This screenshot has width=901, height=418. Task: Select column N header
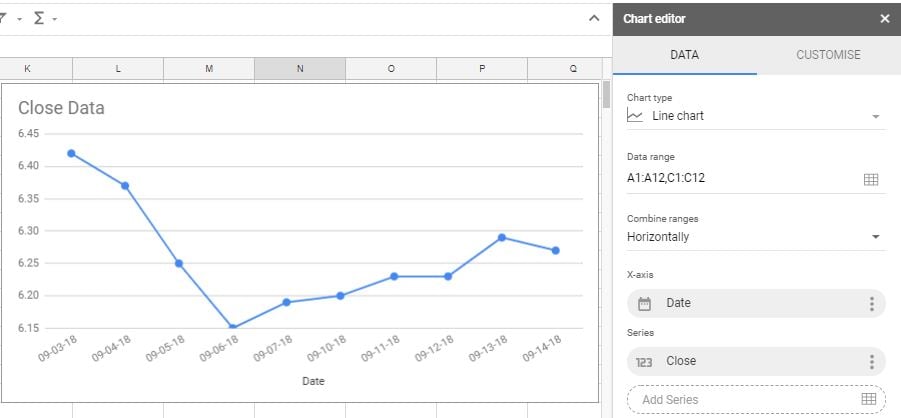tap(300, 68)
